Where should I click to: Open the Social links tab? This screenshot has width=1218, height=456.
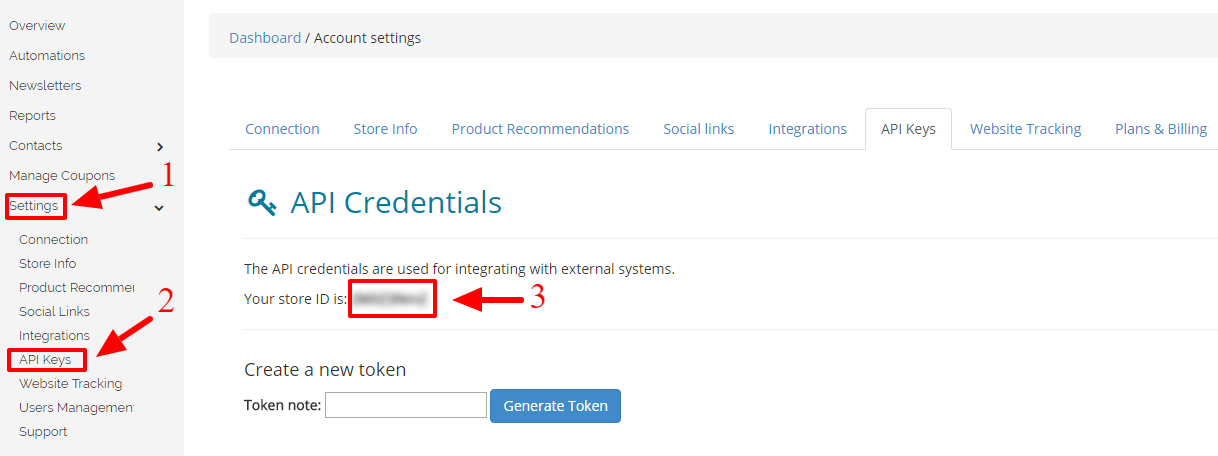coord(698,129)
